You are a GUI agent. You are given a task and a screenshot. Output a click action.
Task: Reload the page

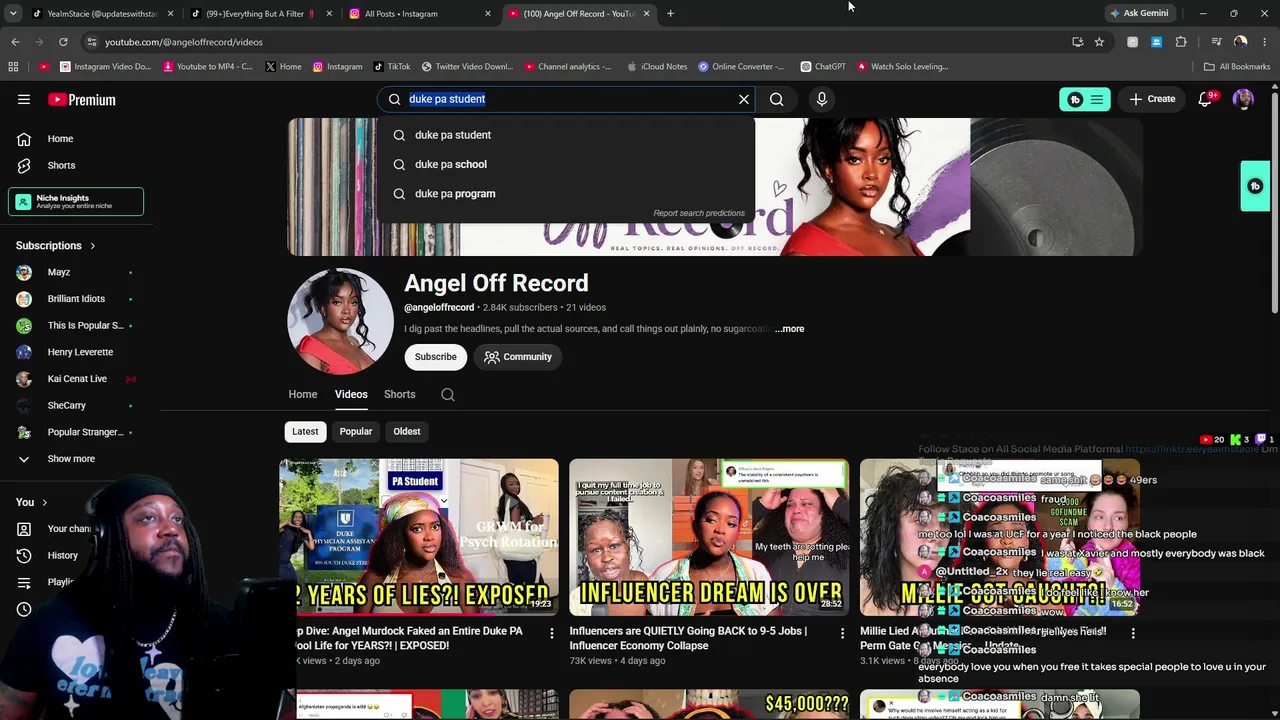63,42
